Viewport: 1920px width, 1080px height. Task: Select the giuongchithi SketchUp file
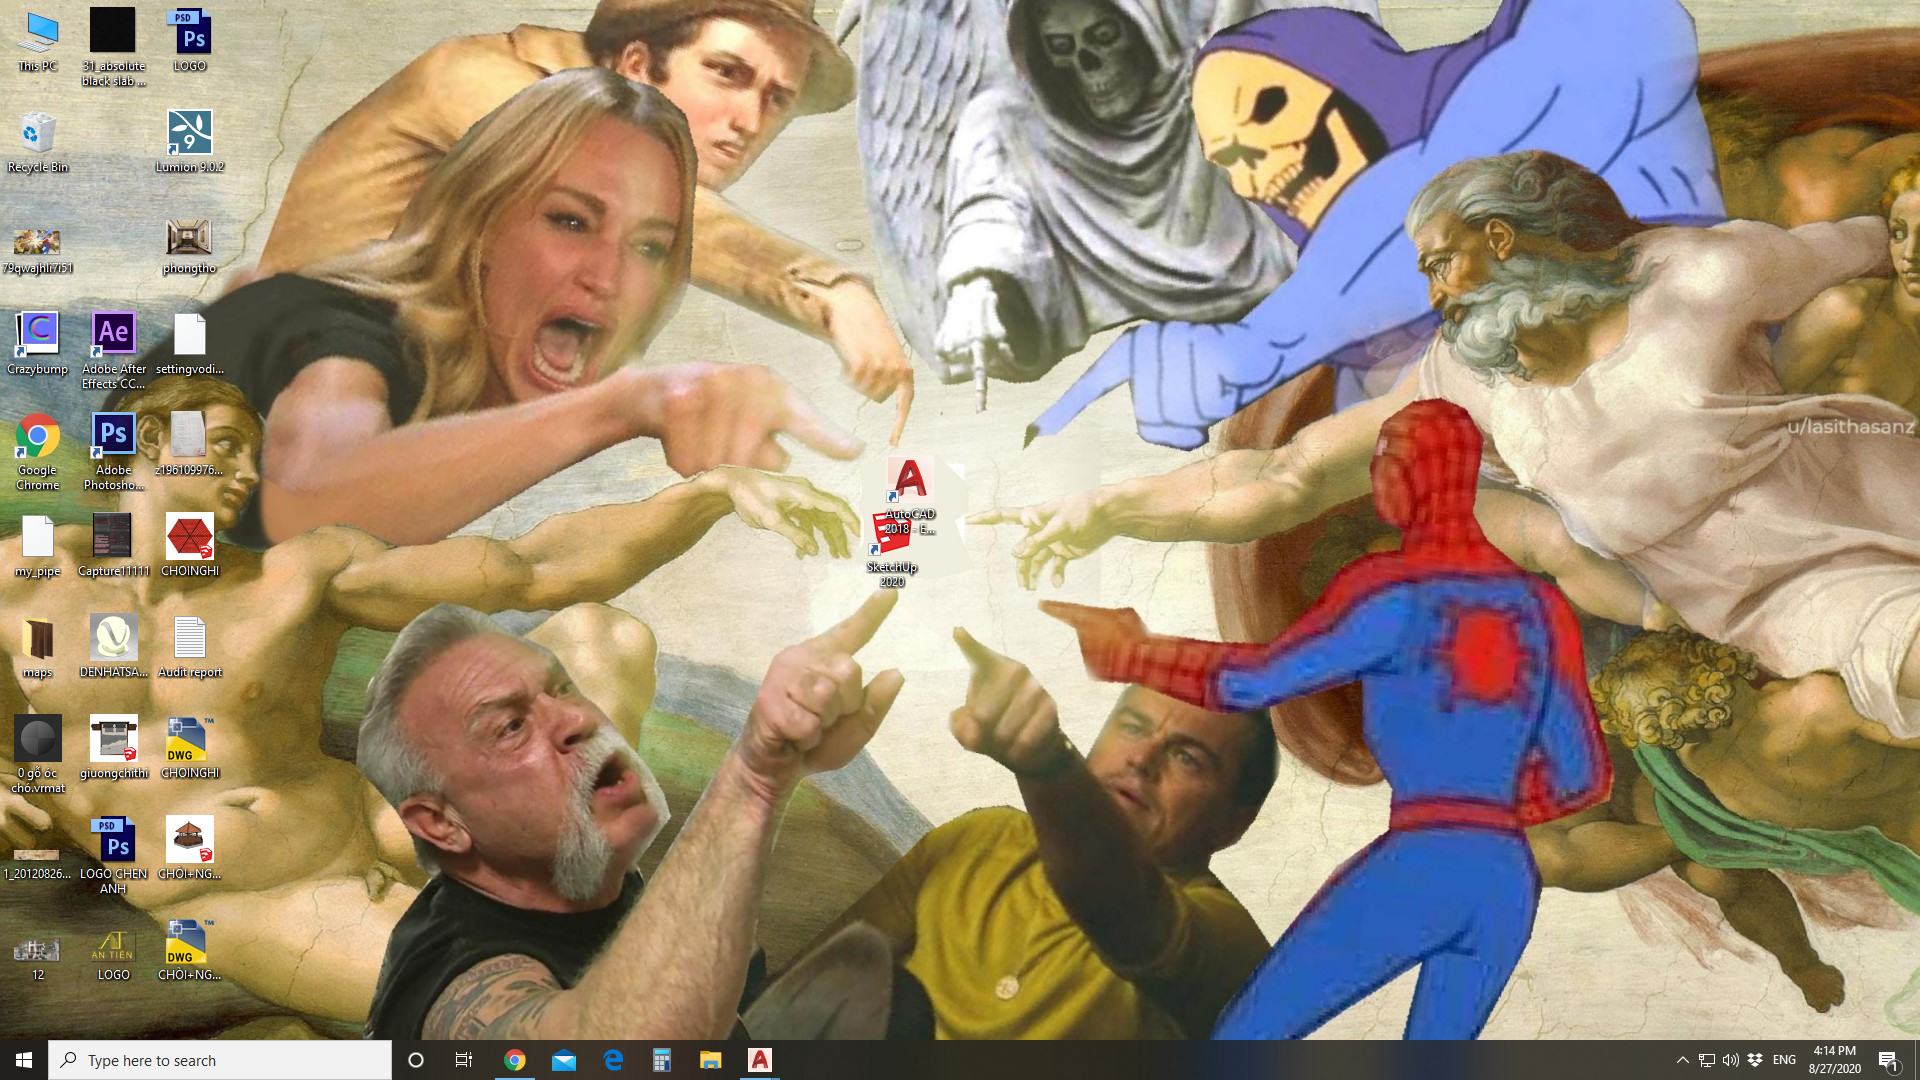114,748
